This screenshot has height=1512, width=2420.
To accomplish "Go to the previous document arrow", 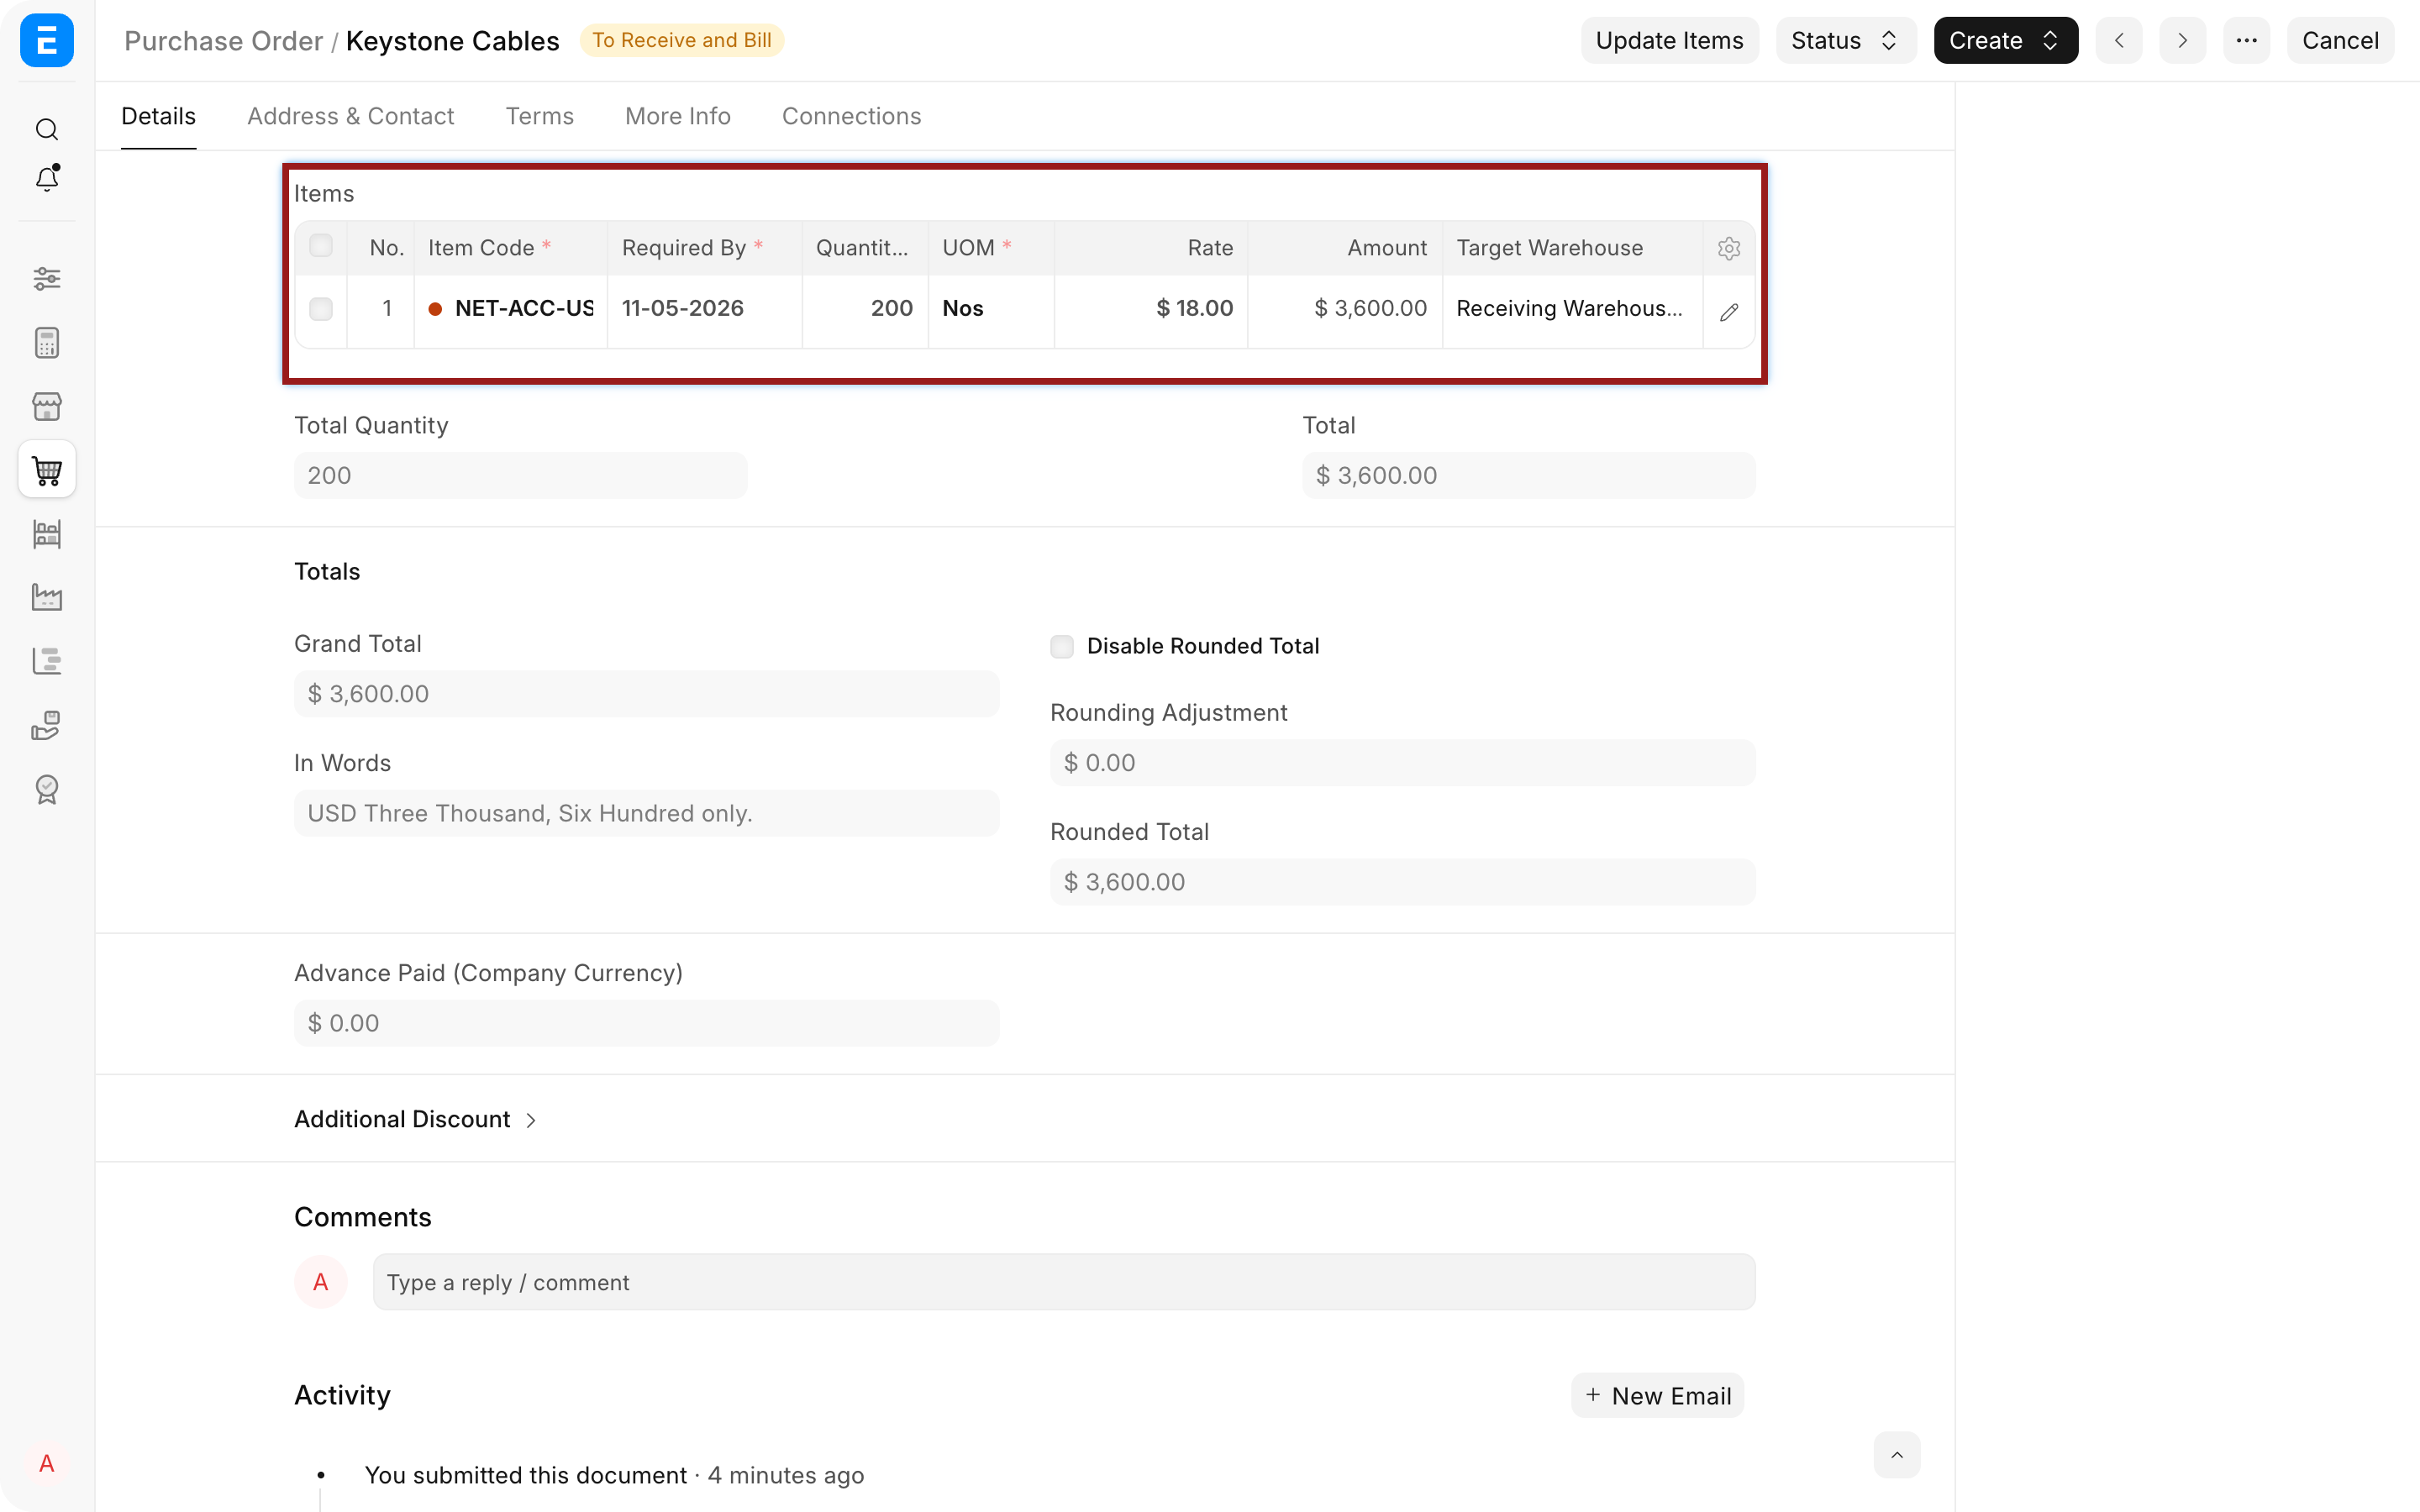I will (x=2119, y=40).
